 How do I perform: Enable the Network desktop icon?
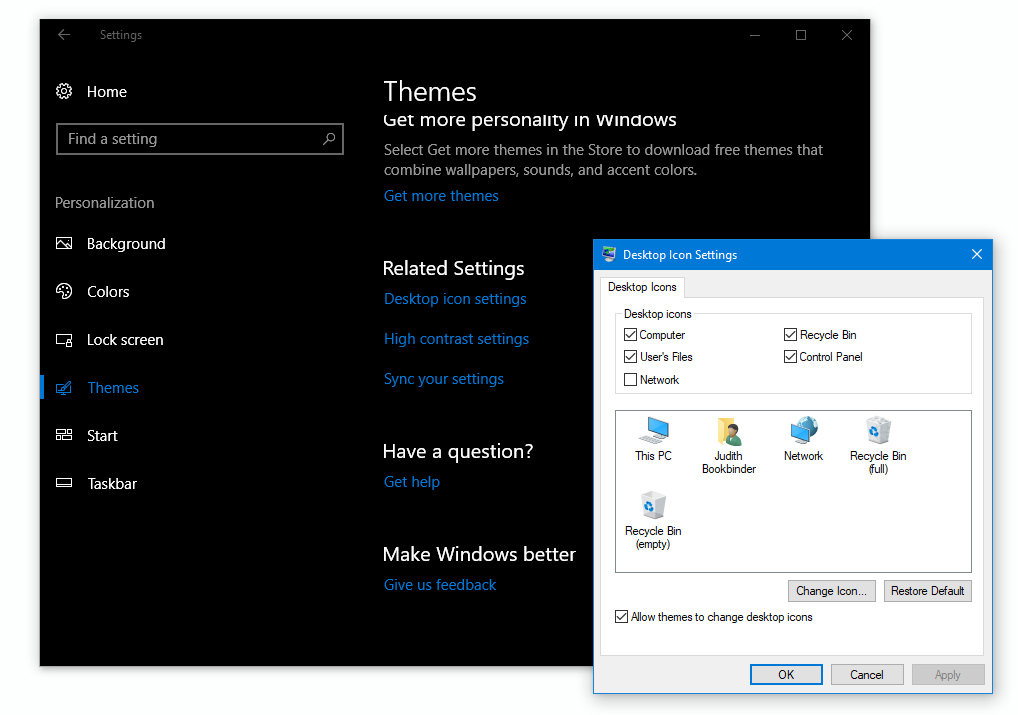point(629,379)
